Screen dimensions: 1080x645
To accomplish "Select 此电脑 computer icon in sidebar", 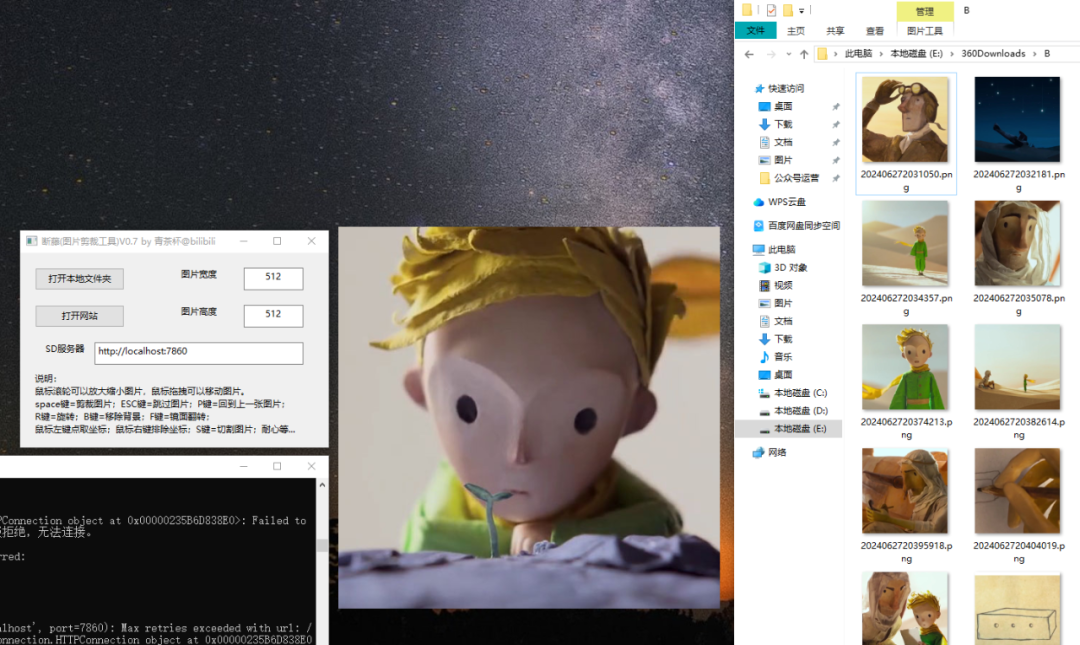I will (758, 250).
